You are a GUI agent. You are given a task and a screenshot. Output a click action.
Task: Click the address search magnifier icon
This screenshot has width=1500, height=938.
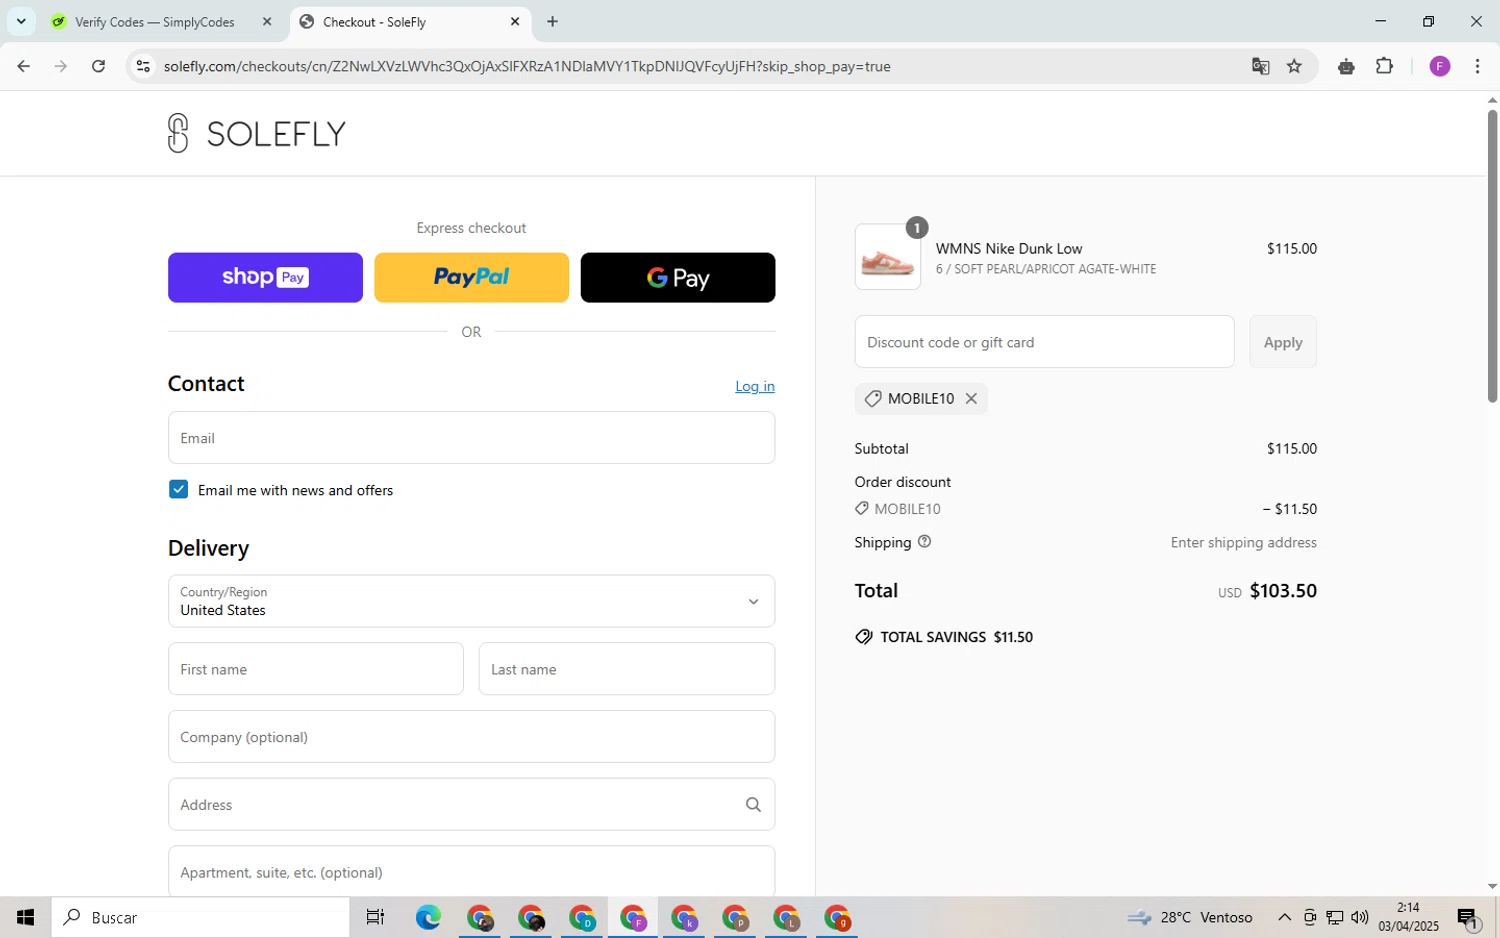click(x=753, y=805)
